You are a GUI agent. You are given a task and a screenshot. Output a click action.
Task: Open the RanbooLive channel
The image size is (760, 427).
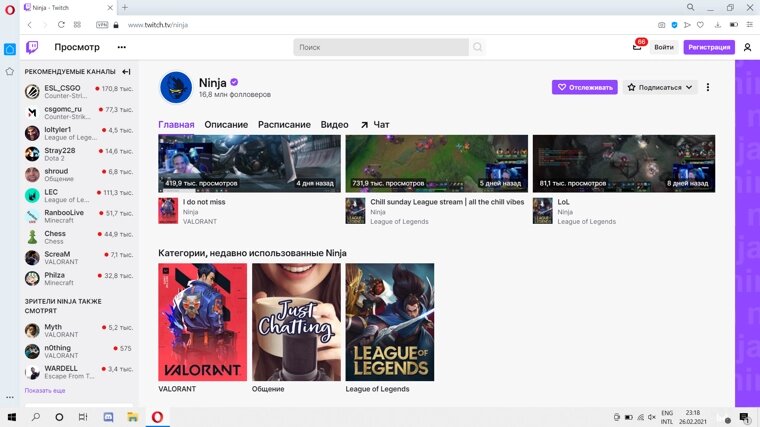point(79,216)
